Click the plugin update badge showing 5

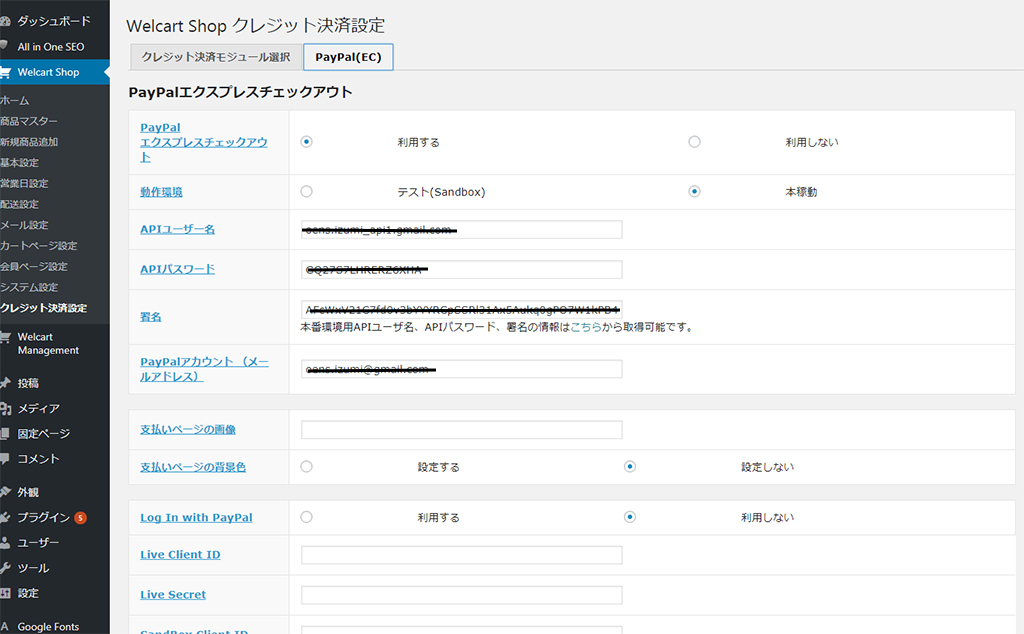[x=80, y=518]
